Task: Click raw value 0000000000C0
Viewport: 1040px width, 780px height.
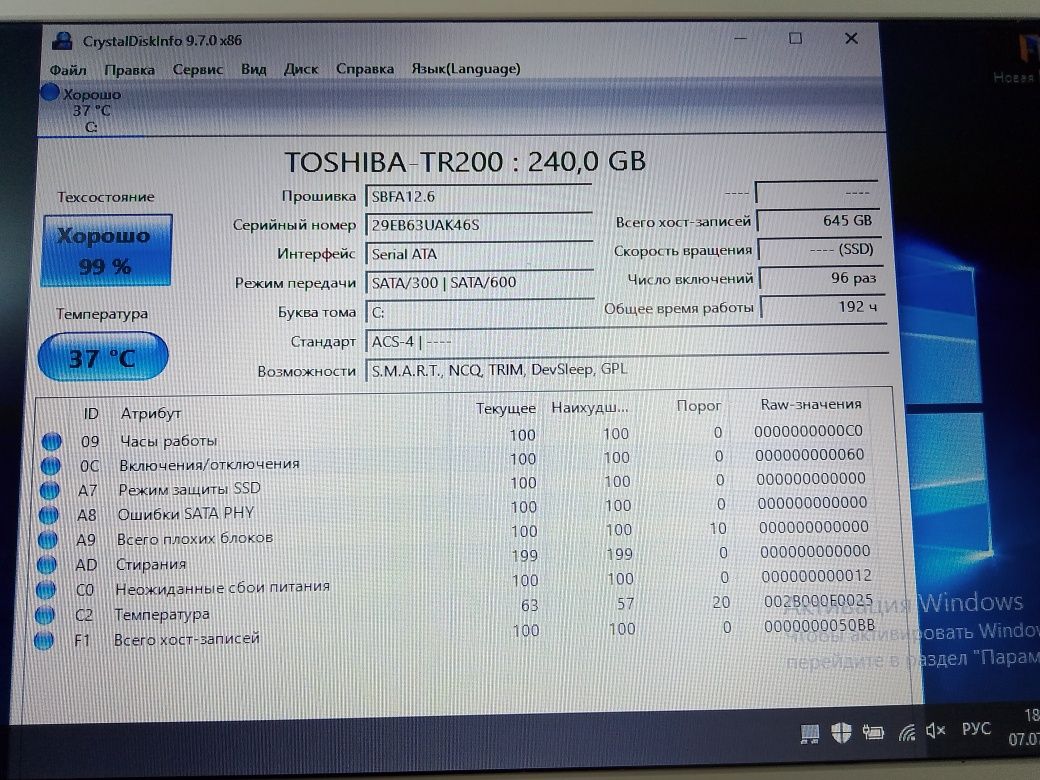Action: 809,431
